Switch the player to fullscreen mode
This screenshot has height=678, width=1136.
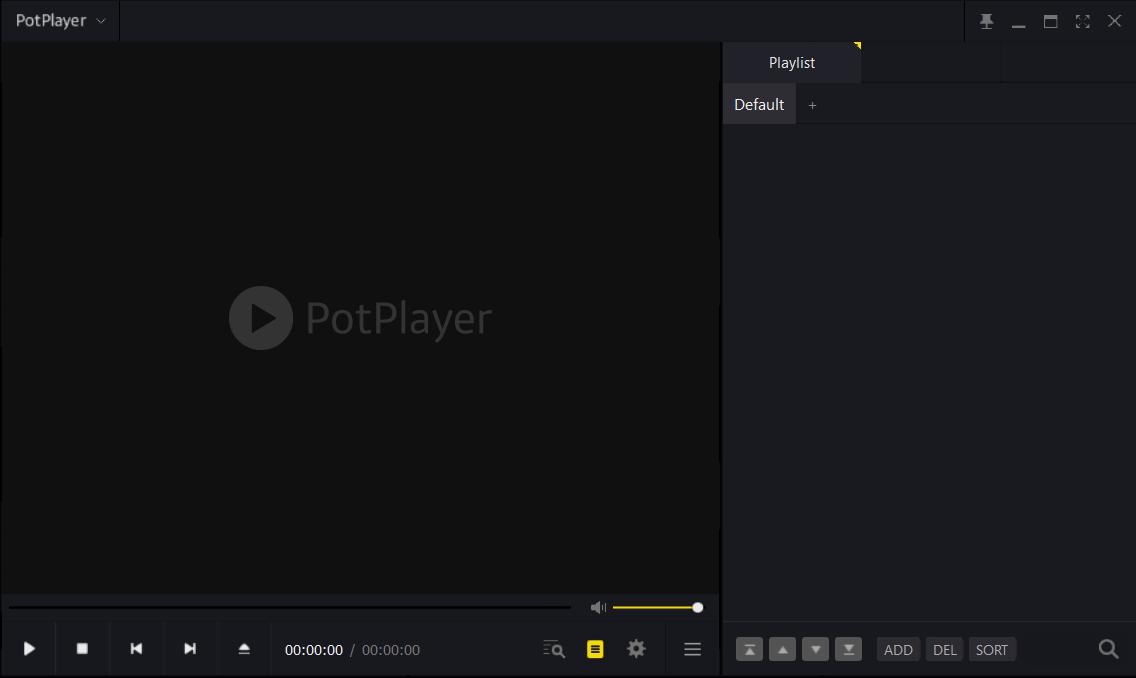click(1082, 21)
